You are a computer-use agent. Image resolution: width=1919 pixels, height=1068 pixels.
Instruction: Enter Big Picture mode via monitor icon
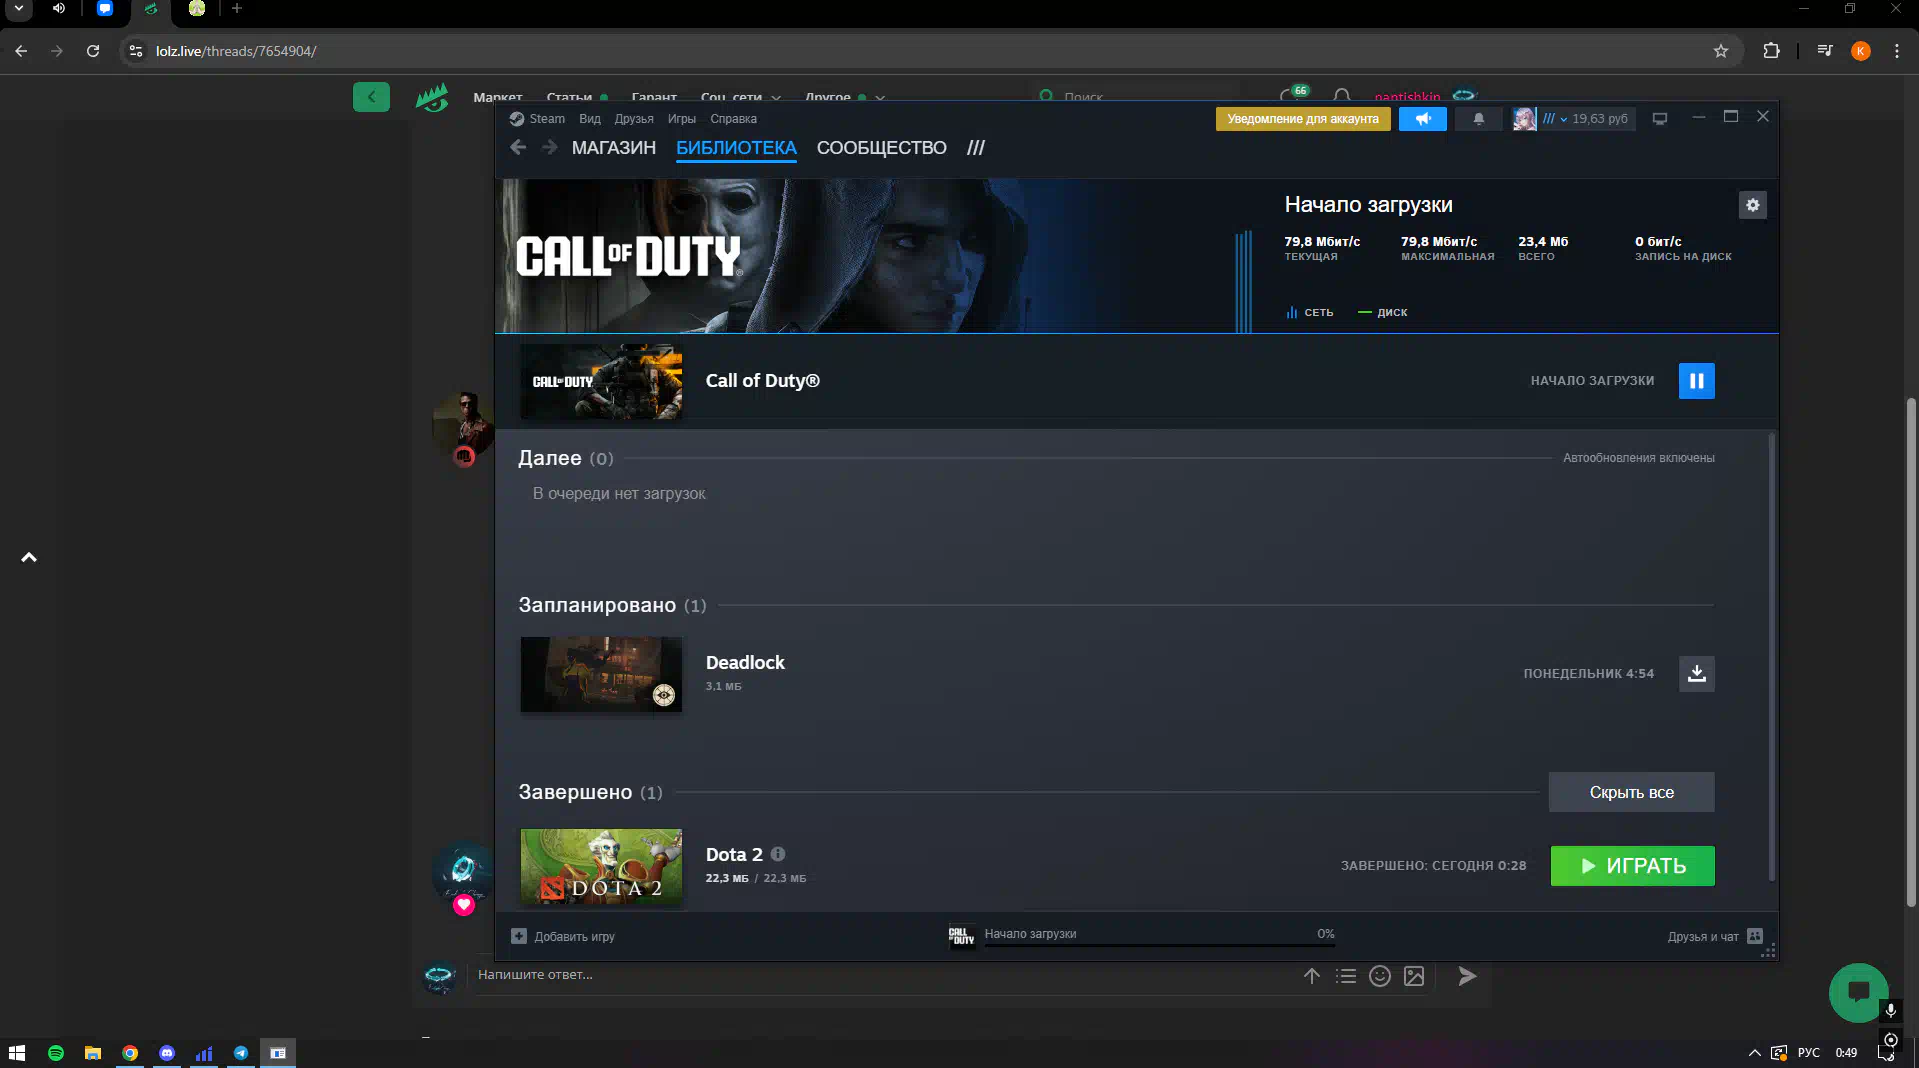(1660, 119)
